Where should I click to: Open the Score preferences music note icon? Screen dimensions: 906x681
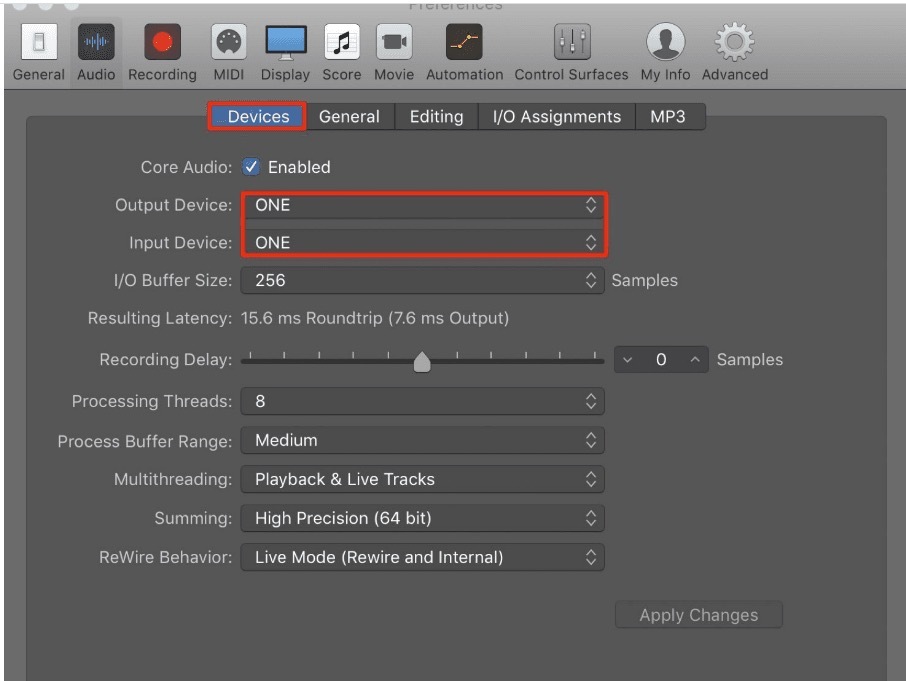(x=342, y=42)
